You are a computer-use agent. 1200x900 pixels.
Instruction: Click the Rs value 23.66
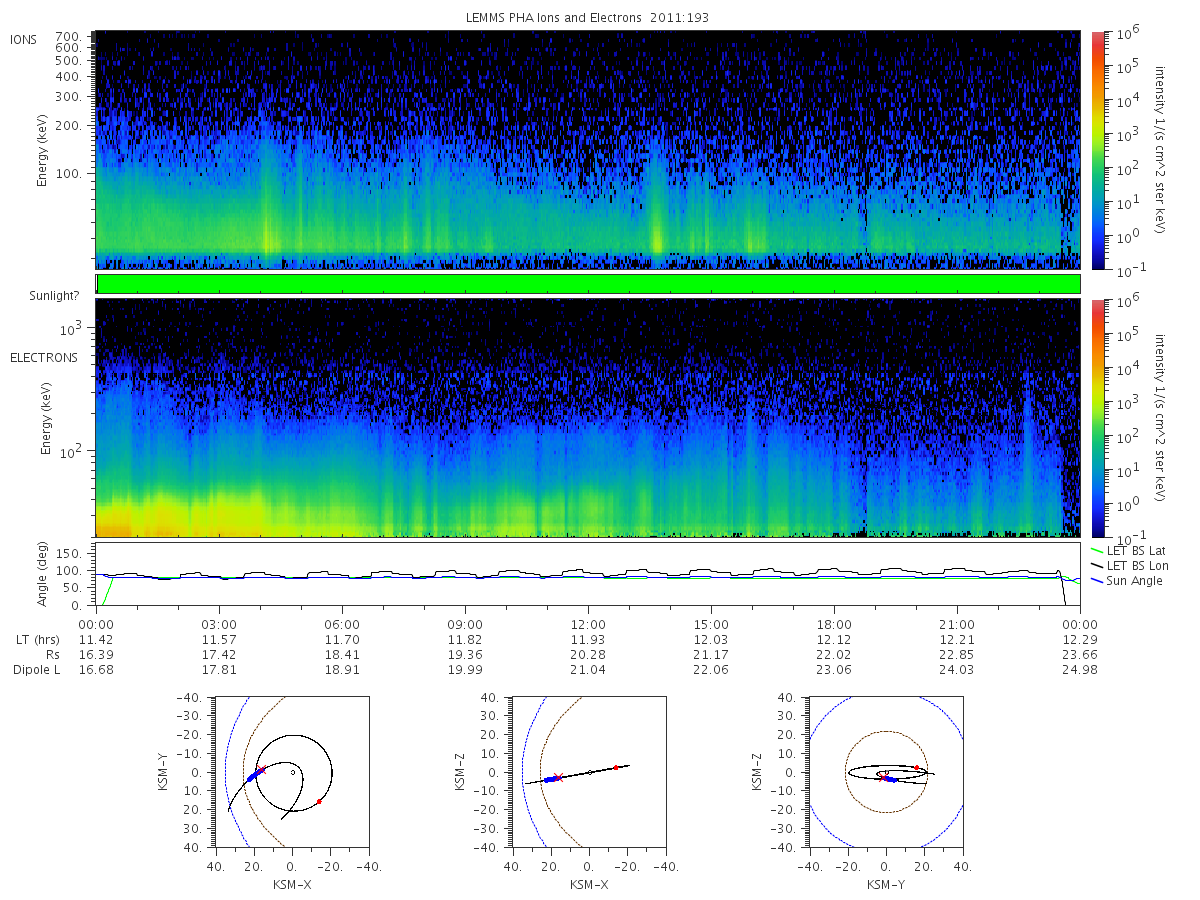coord(1081,654)
